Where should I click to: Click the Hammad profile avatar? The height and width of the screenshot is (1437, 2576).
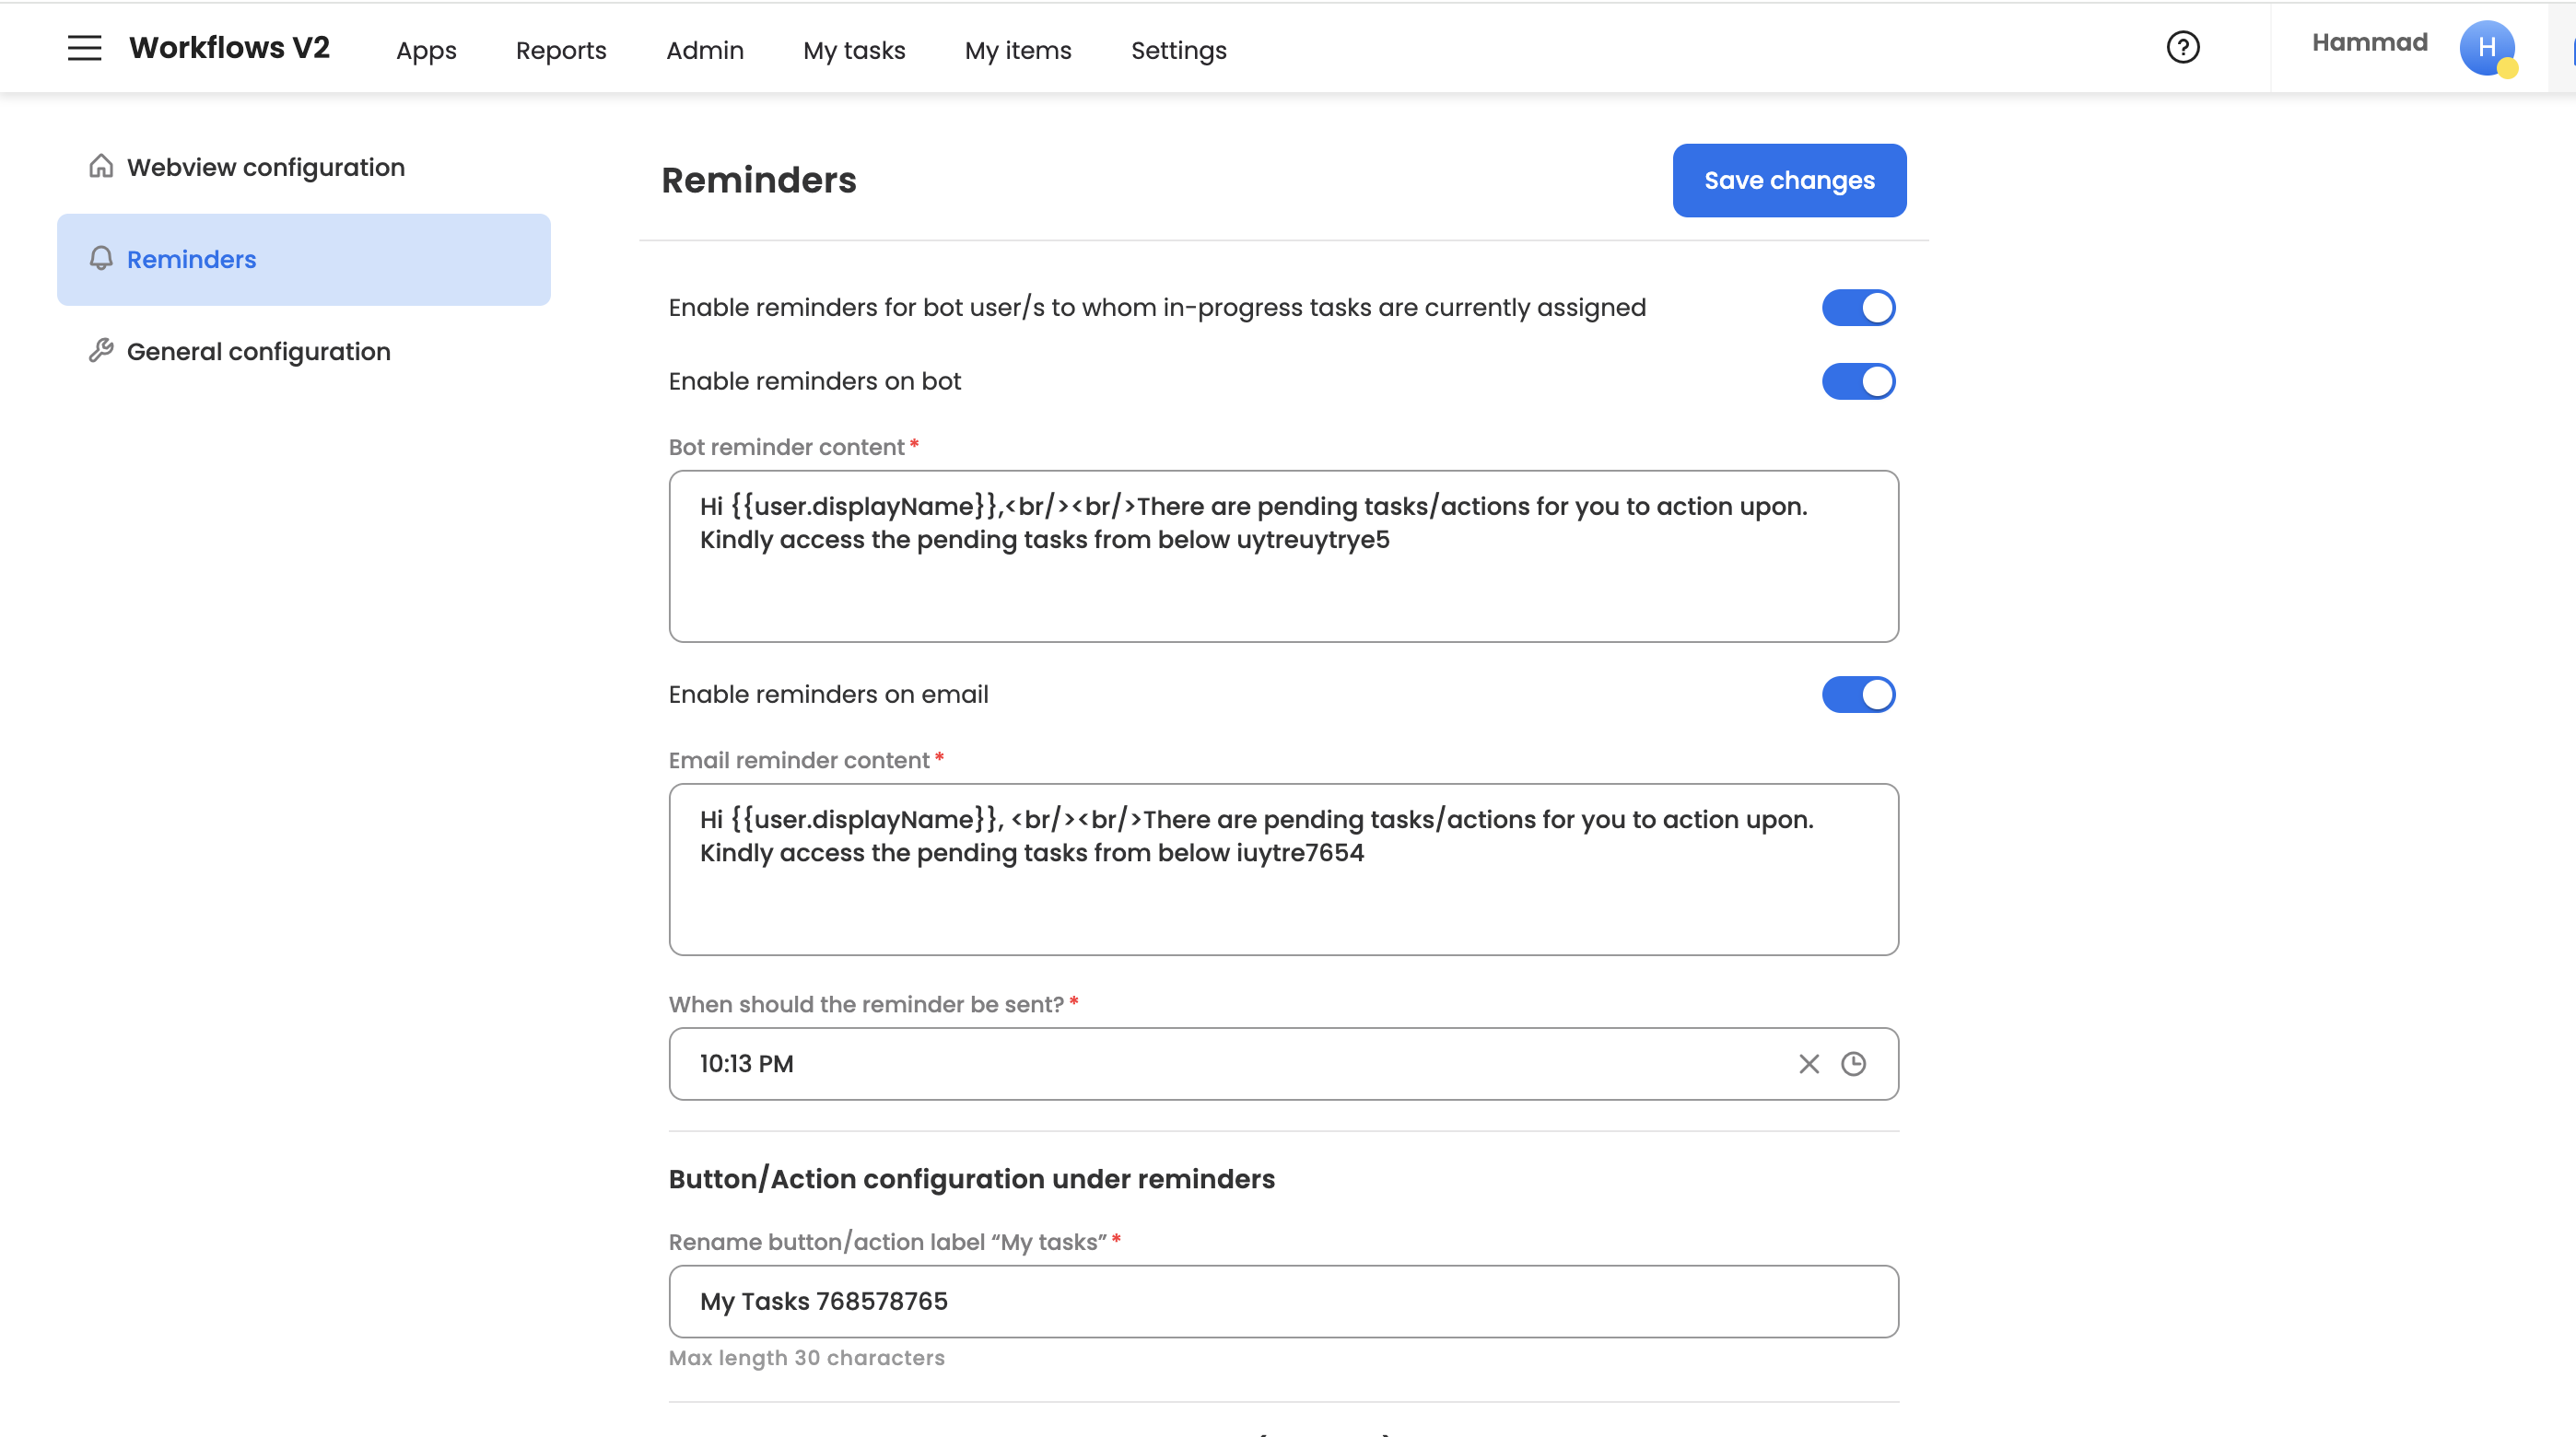(x=2486, y=47)
